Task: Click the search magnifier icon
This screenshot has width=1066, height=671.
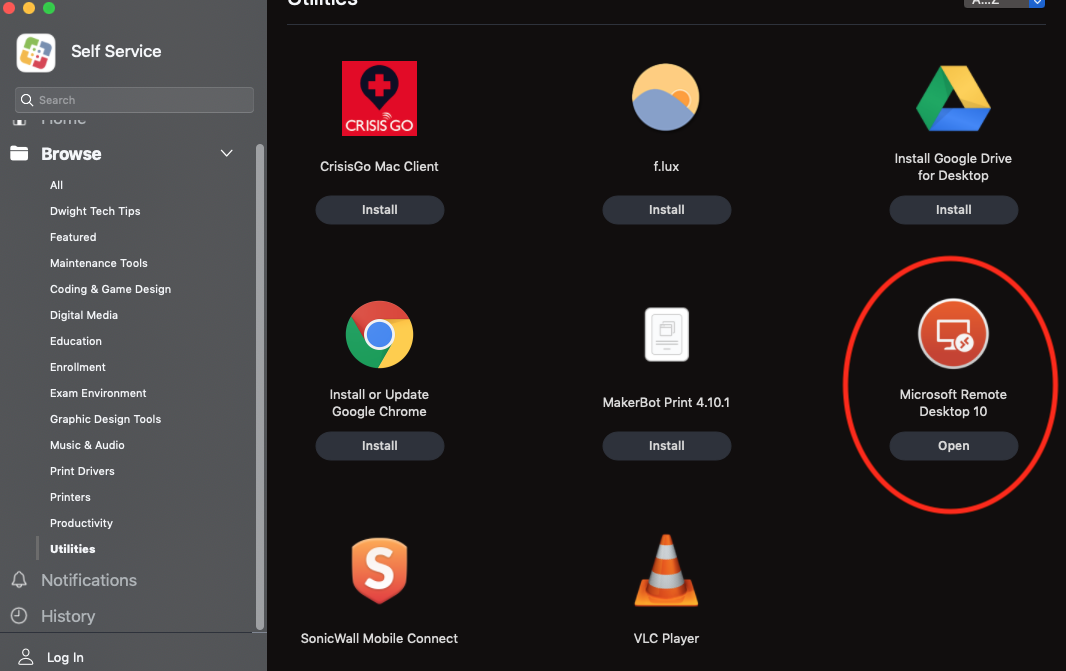Action: [x=27, y=100]
